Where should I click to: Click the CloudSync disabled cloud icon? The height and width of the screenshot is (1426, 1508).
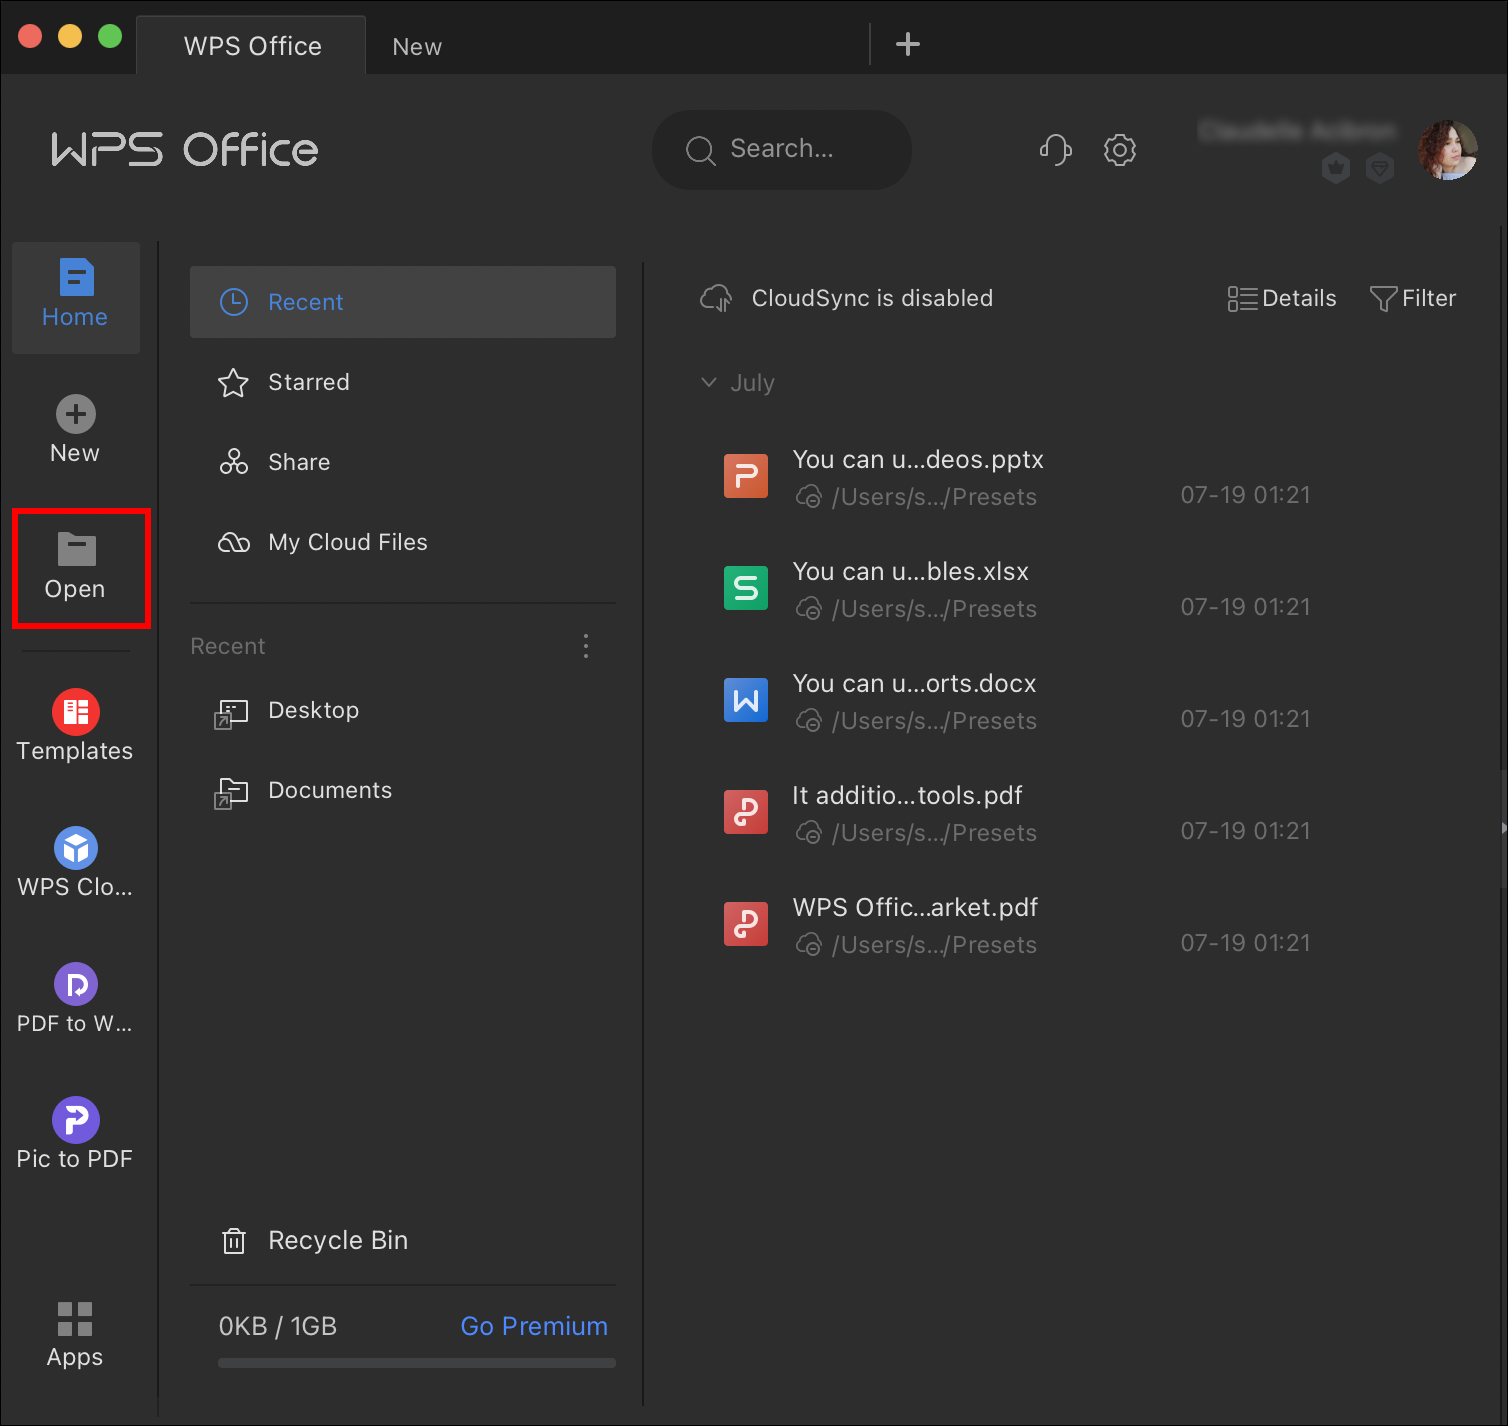point(717,298)
